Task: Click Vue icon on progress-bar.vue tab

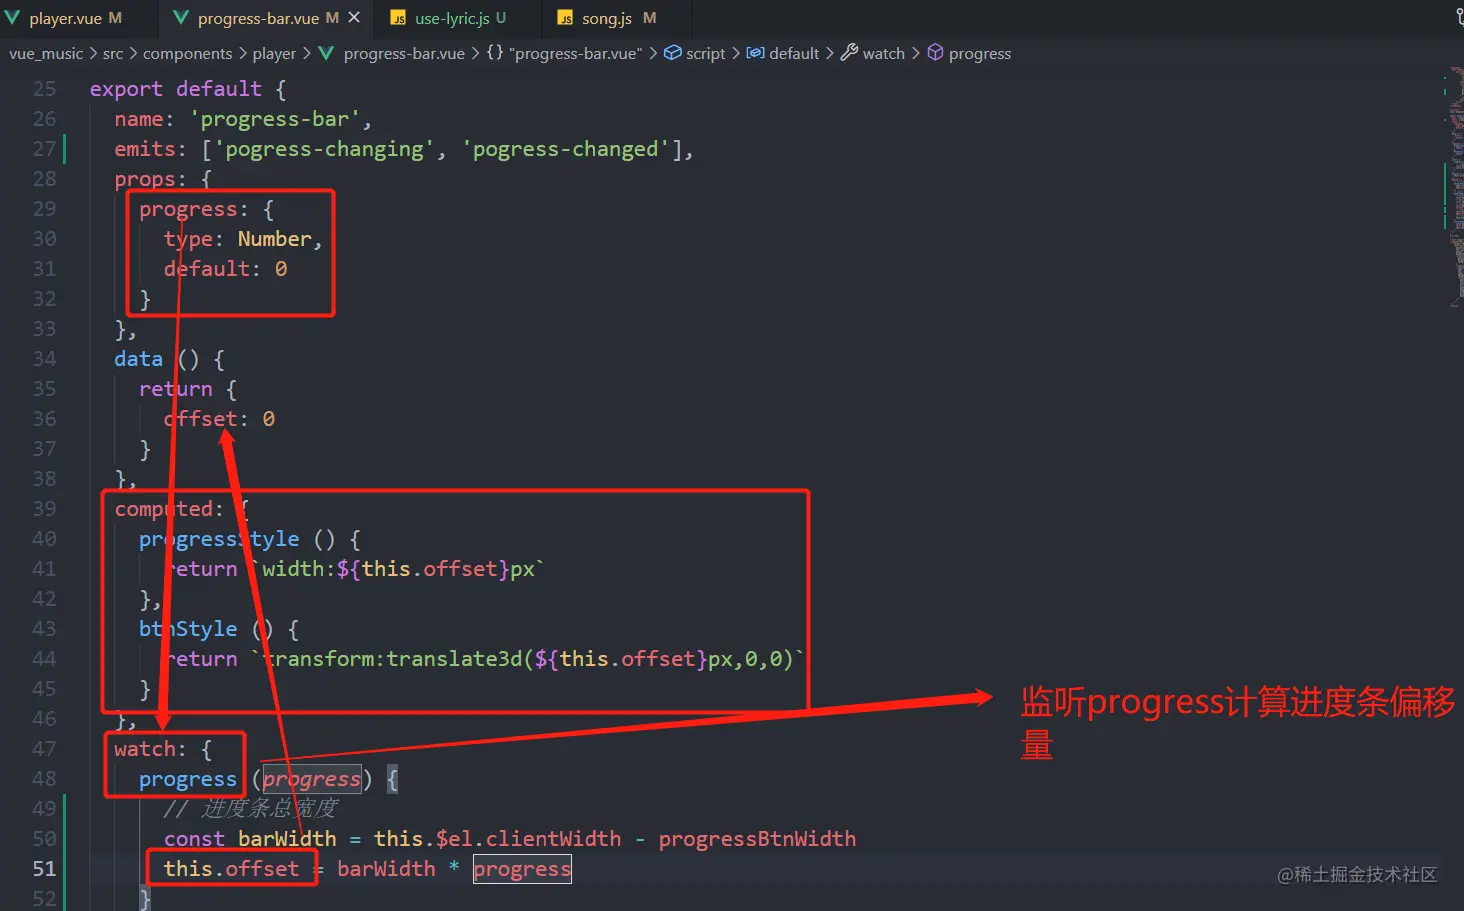Action: click(x=181, y=18)
